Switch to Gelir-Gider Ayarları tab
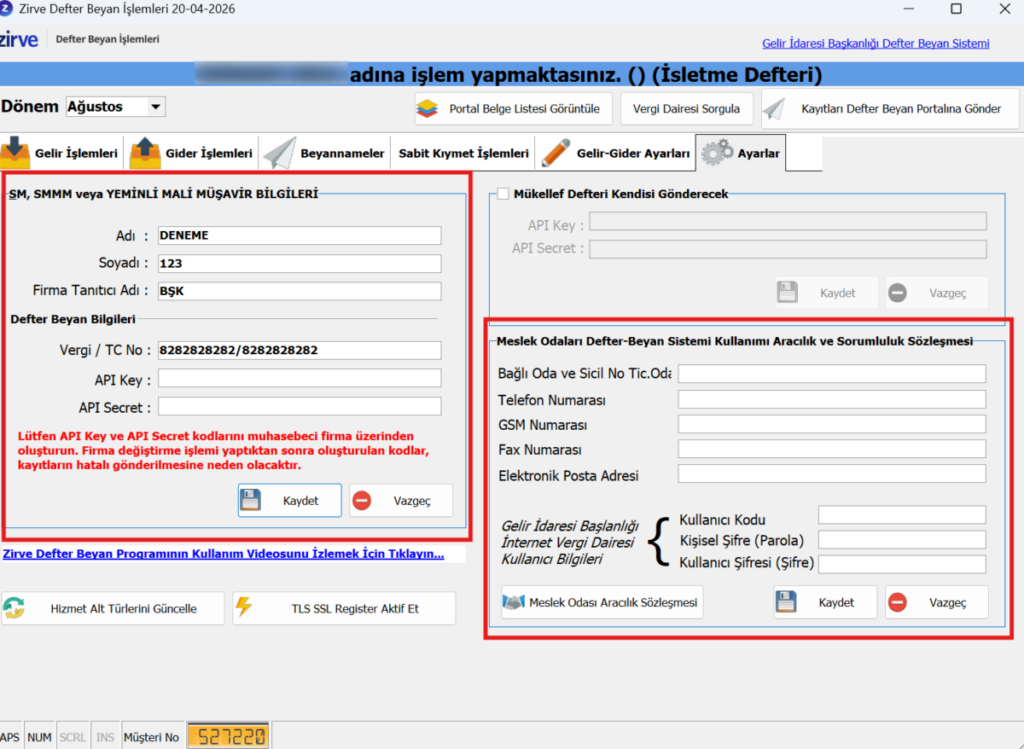The width and height of the screenshot is (1024, 749). coord(616,153)
